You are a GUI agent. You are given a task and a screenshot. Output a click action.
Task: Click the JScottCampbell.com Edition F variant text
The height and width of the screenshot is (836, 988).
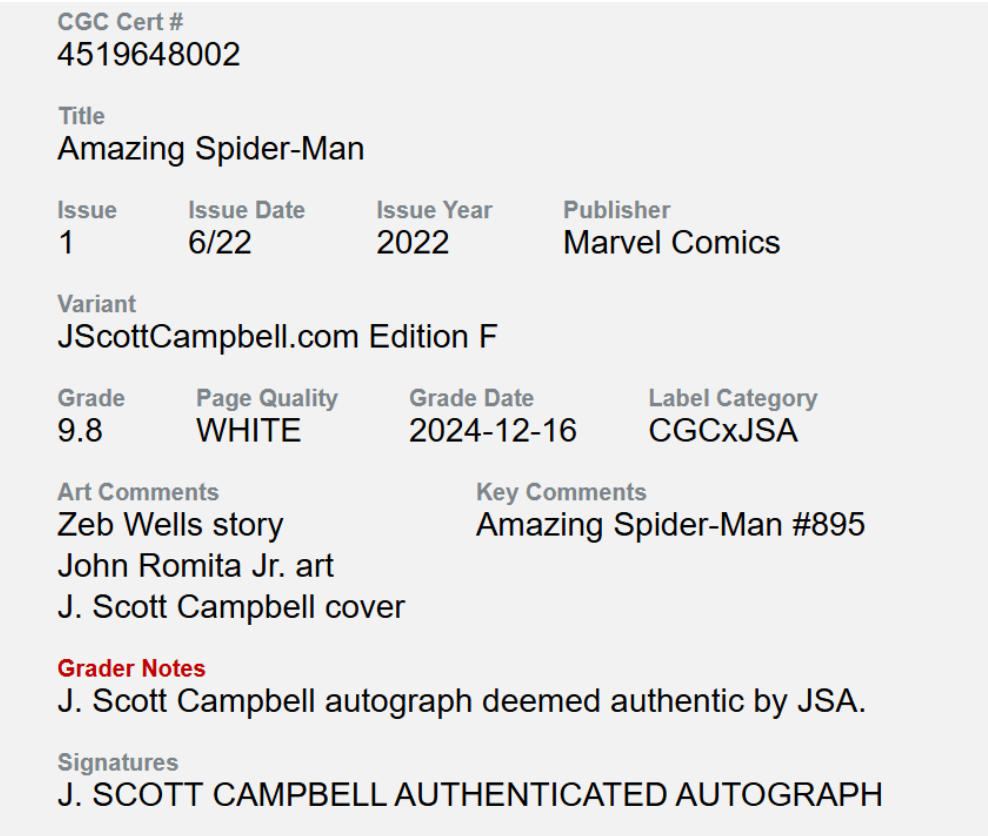coord(277,337)
